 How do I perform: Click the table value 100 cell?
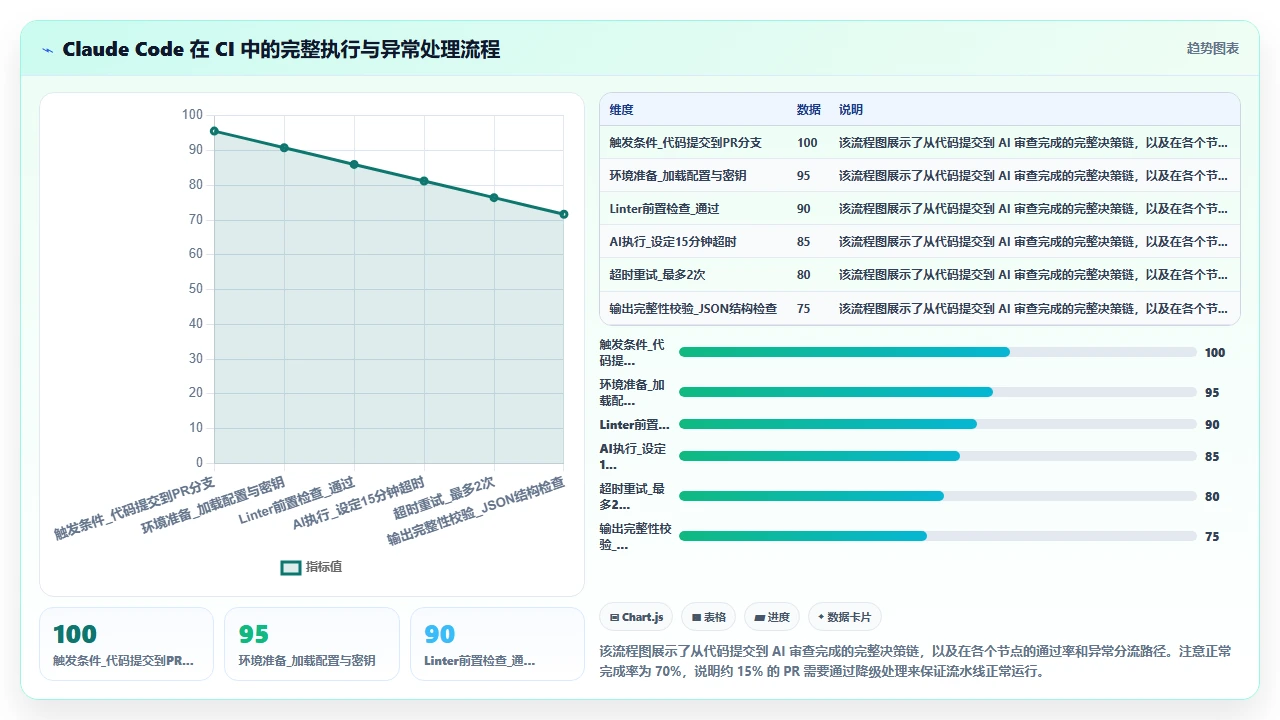click(x=807, y=143)
